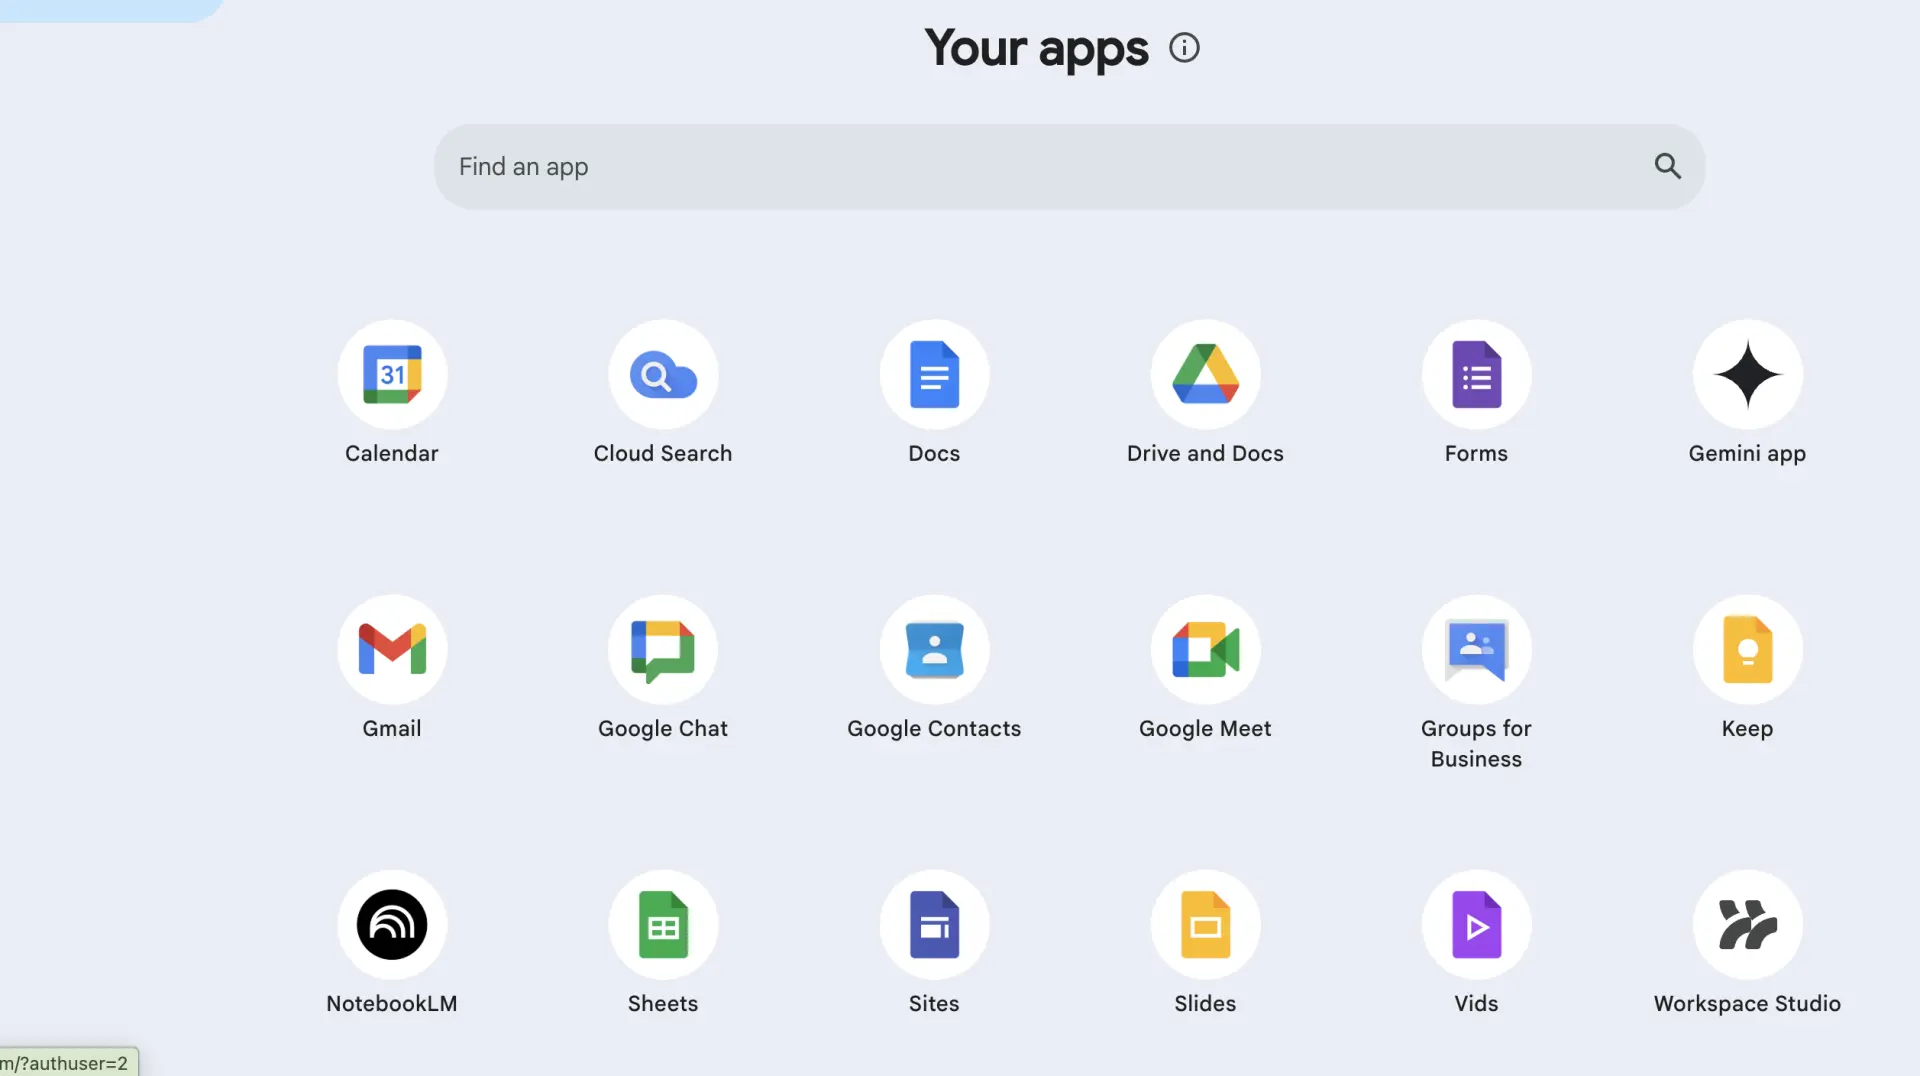Image resolution: width=1920 pixels, height=1076 pixels.
Task: Launch the Forms app icon
Action: [1476, 374]
